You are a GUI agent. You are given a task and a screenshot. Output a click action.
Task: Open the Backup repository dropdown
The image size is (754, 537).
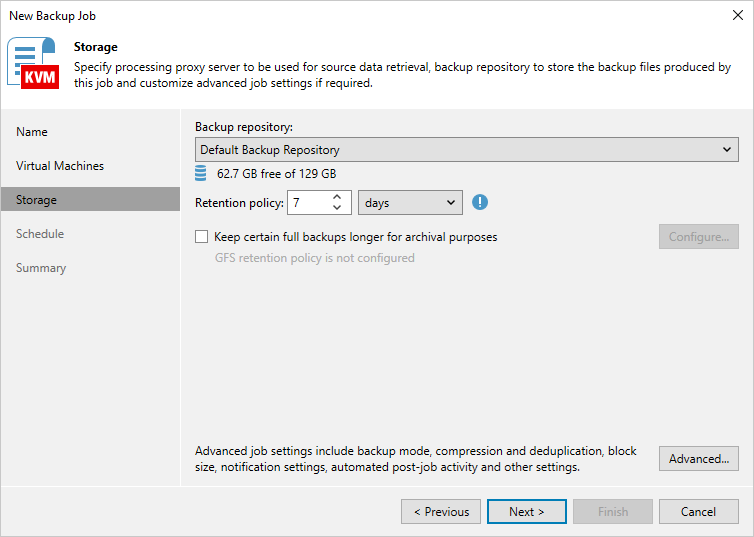coord(466,150)
